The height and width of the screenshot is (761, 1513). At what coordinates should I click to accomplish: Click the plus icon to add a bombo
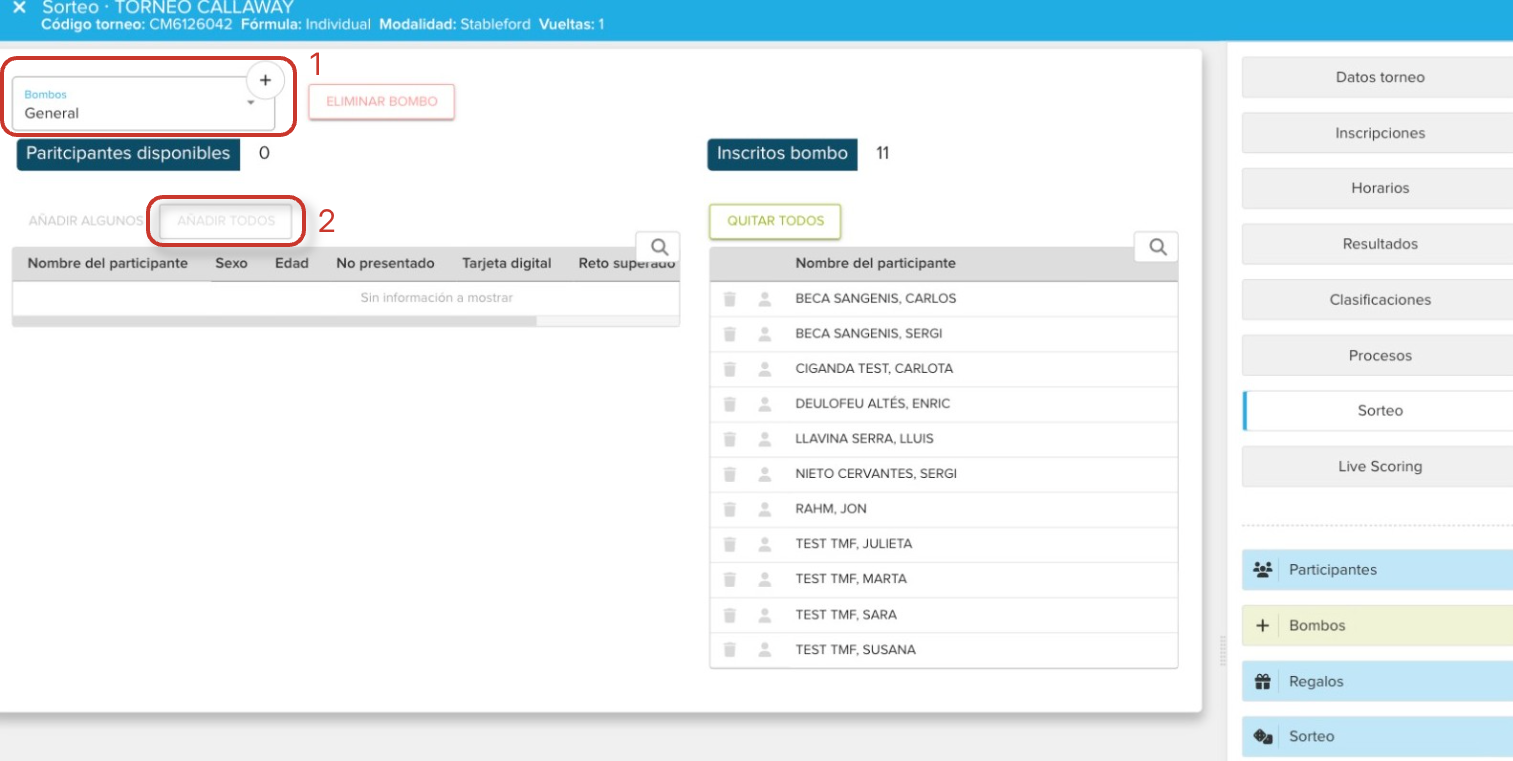click(265, 80)
